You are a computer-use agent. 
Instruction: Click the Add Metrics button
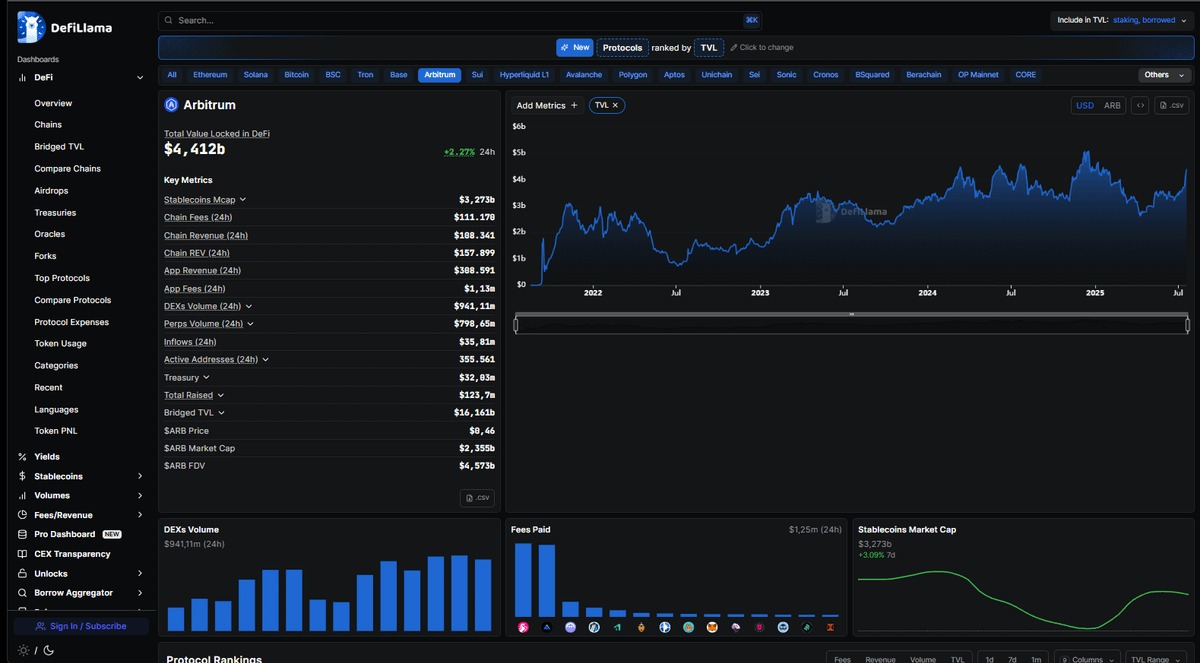[x=547, y=105]
